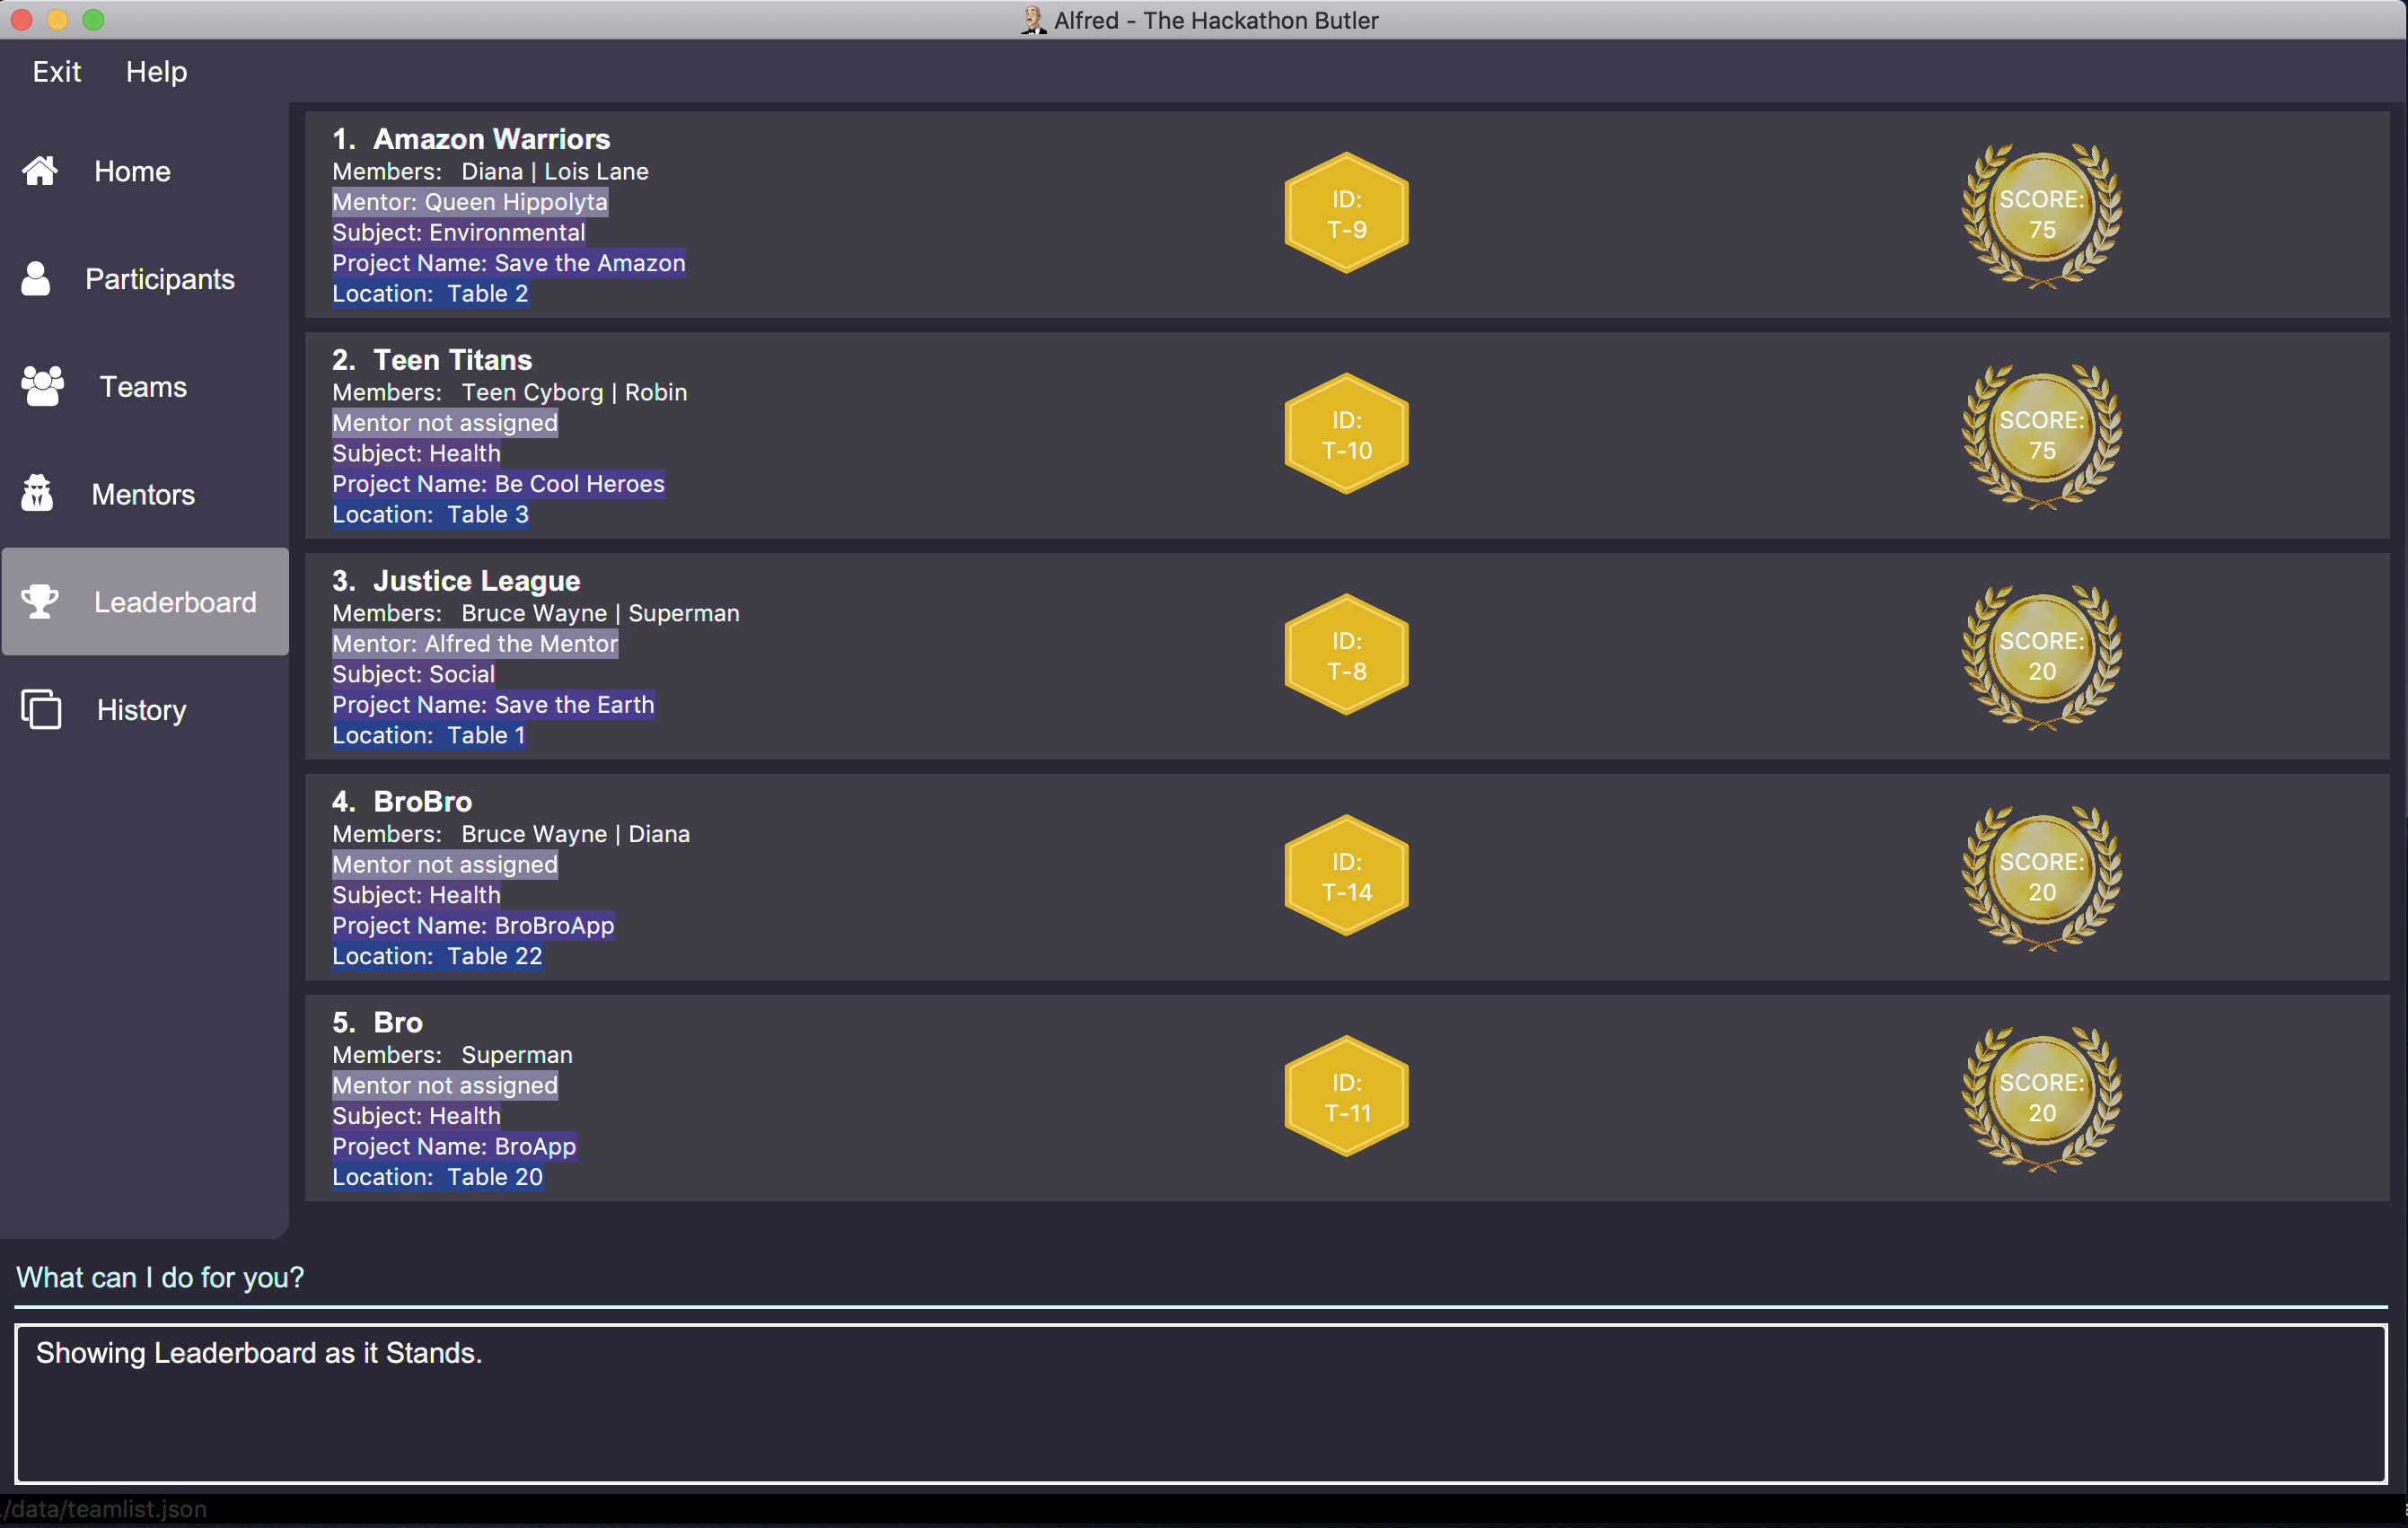Toggle mentor assigned for BroBro

tap(444, 865)
